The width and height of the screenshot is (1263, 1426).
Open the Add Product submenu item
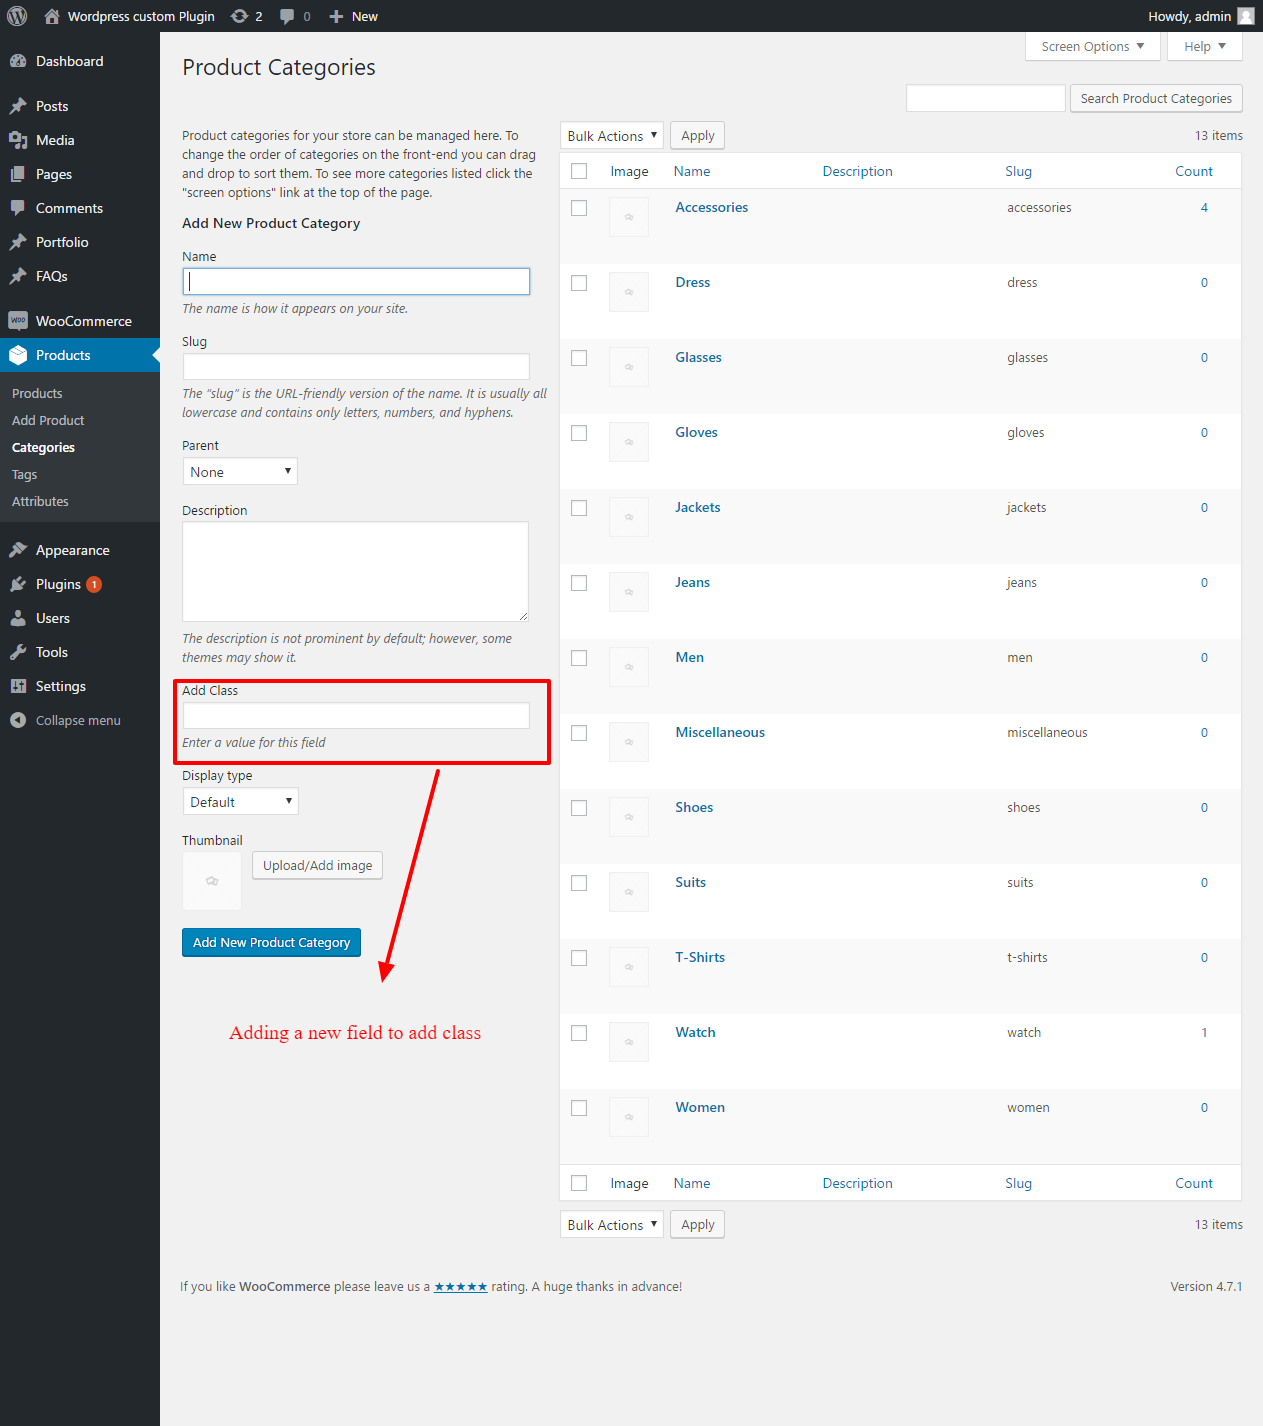48,421
